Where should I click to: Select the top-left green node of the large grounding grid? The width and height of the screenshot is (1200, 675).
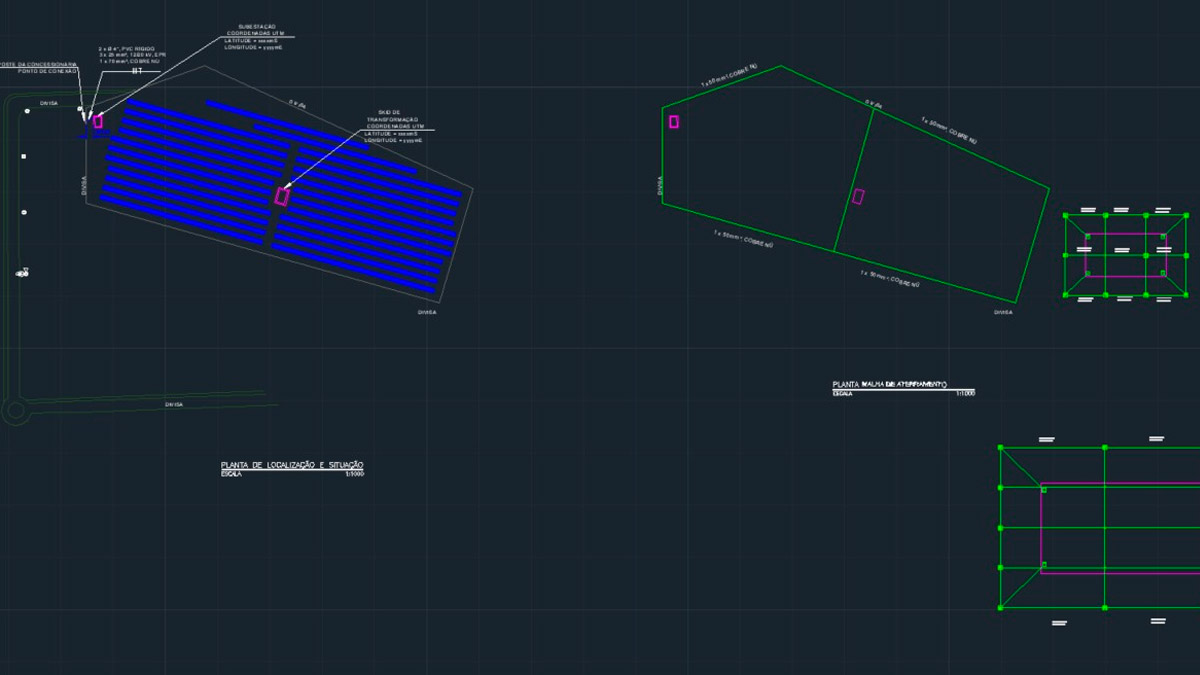pos(1001,448)
